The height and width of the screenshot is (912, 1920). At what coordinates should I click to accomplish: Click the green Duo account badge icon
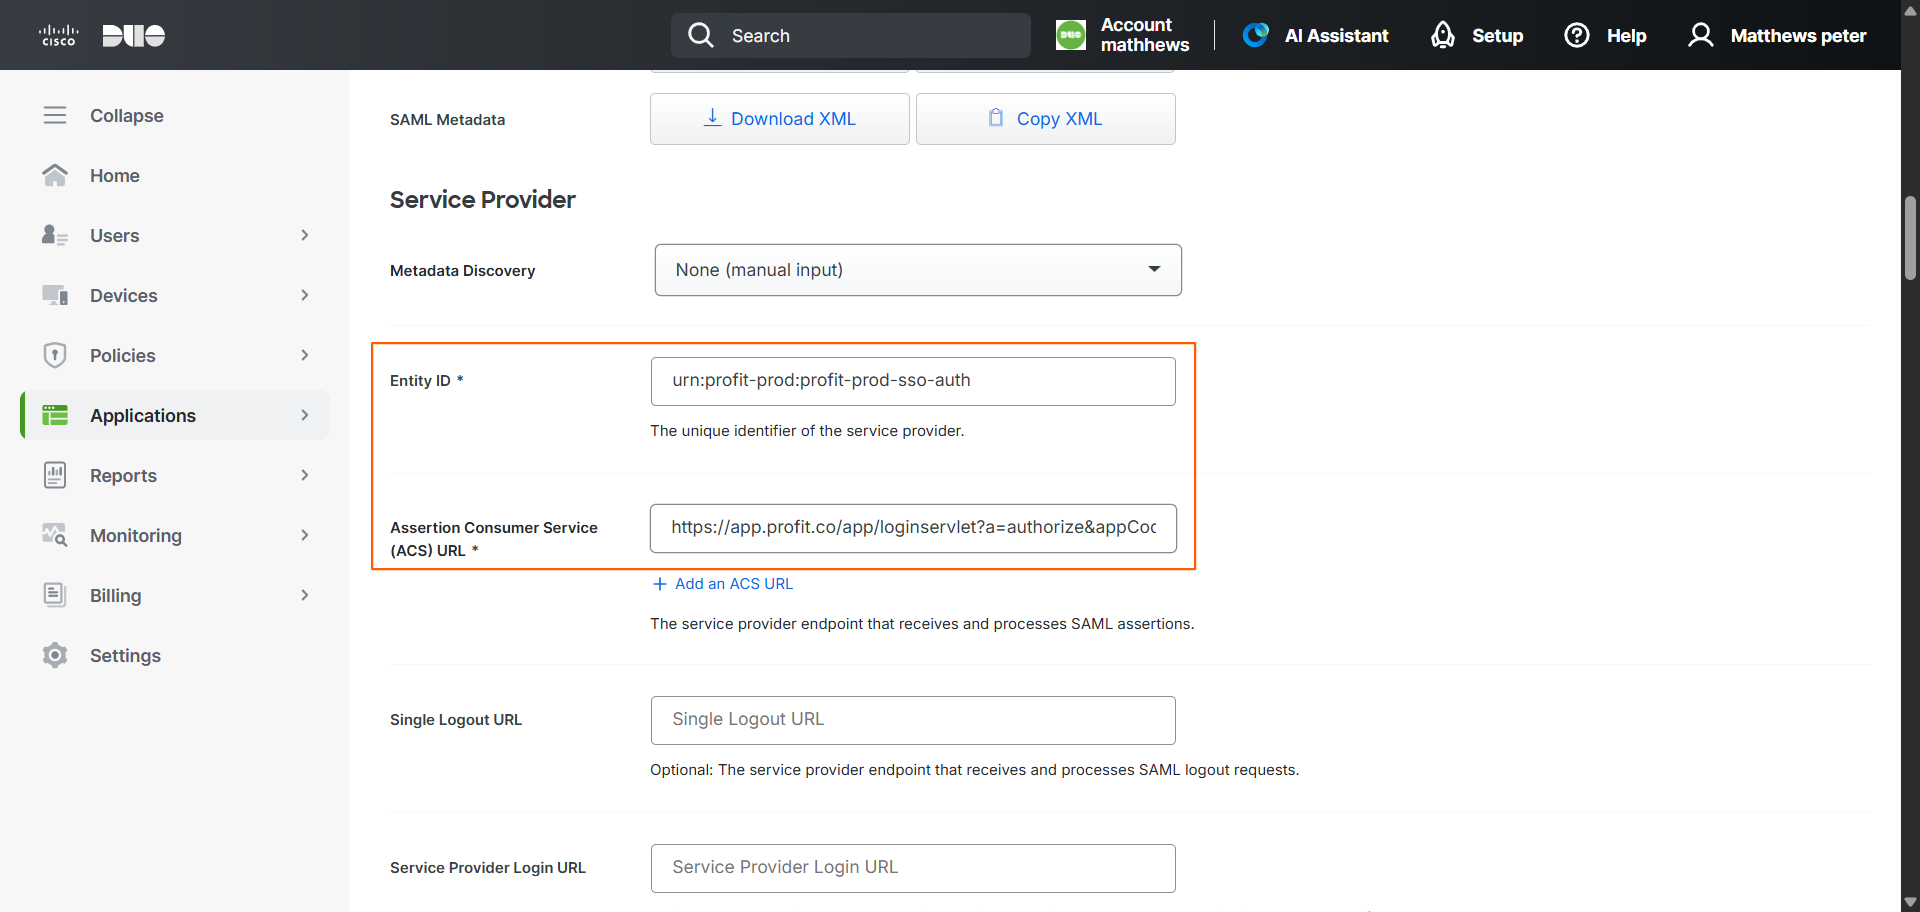(1071, 35)
